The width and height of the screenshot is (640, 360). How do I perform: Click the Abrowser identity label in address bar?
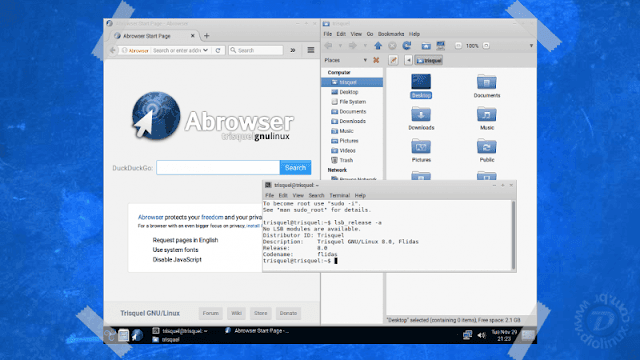(x=135, y=51)
